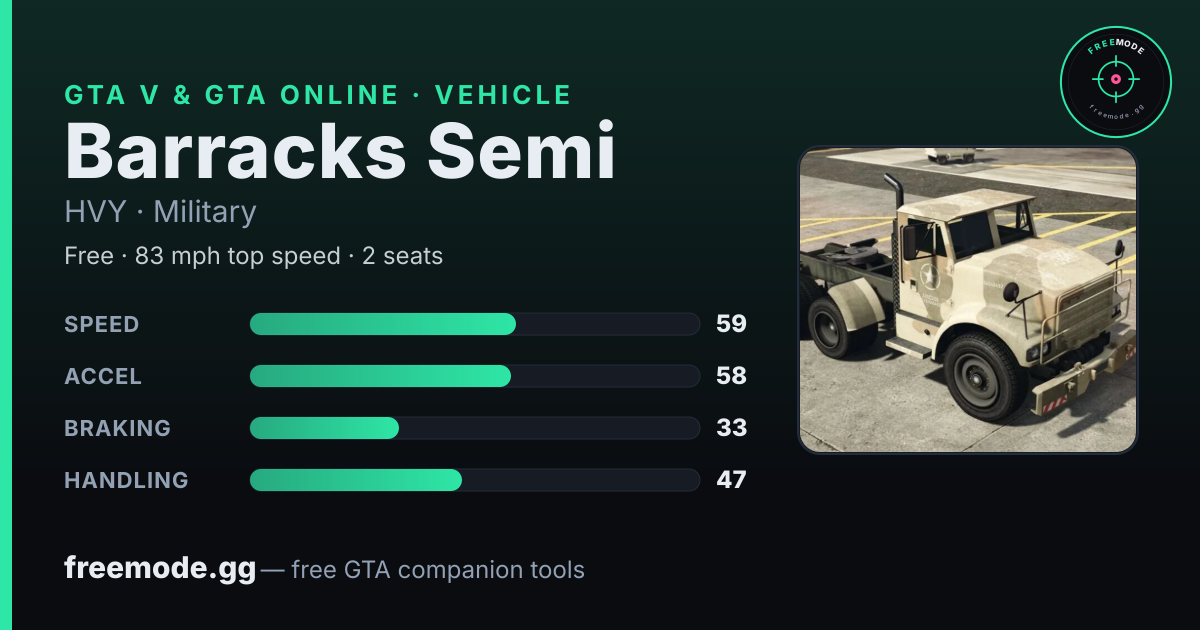
Task: Click the ACCEL stat bar
Action: (x=474, y=376)
